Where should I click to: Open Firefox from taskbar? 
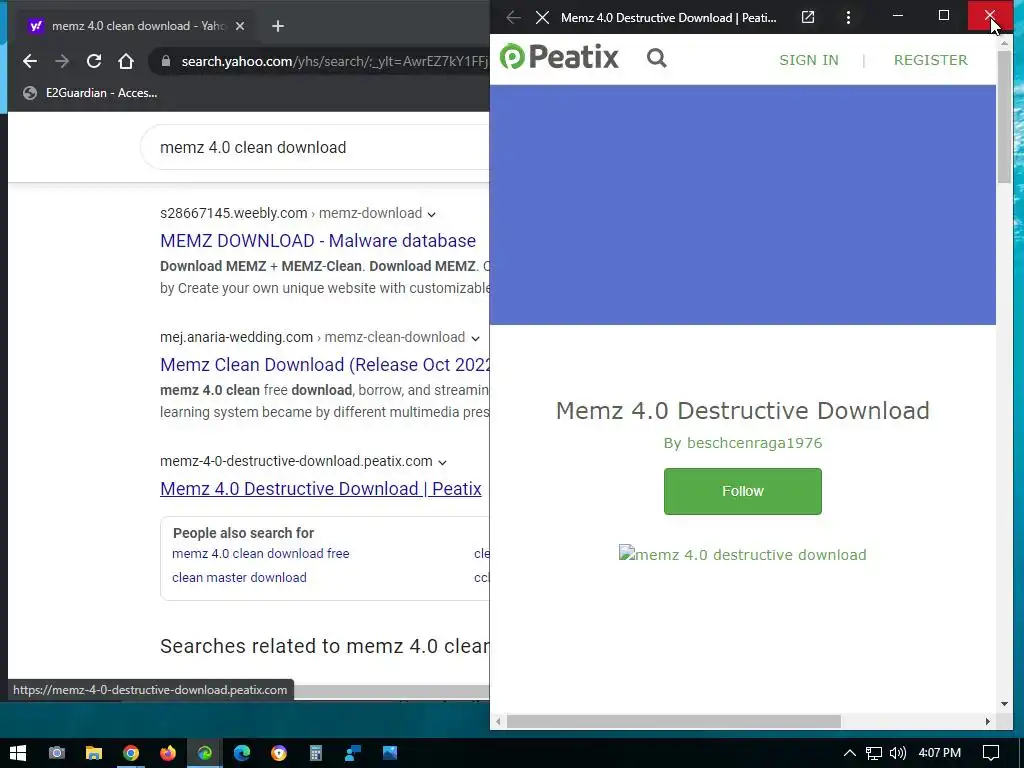click(x=168, y=753)
